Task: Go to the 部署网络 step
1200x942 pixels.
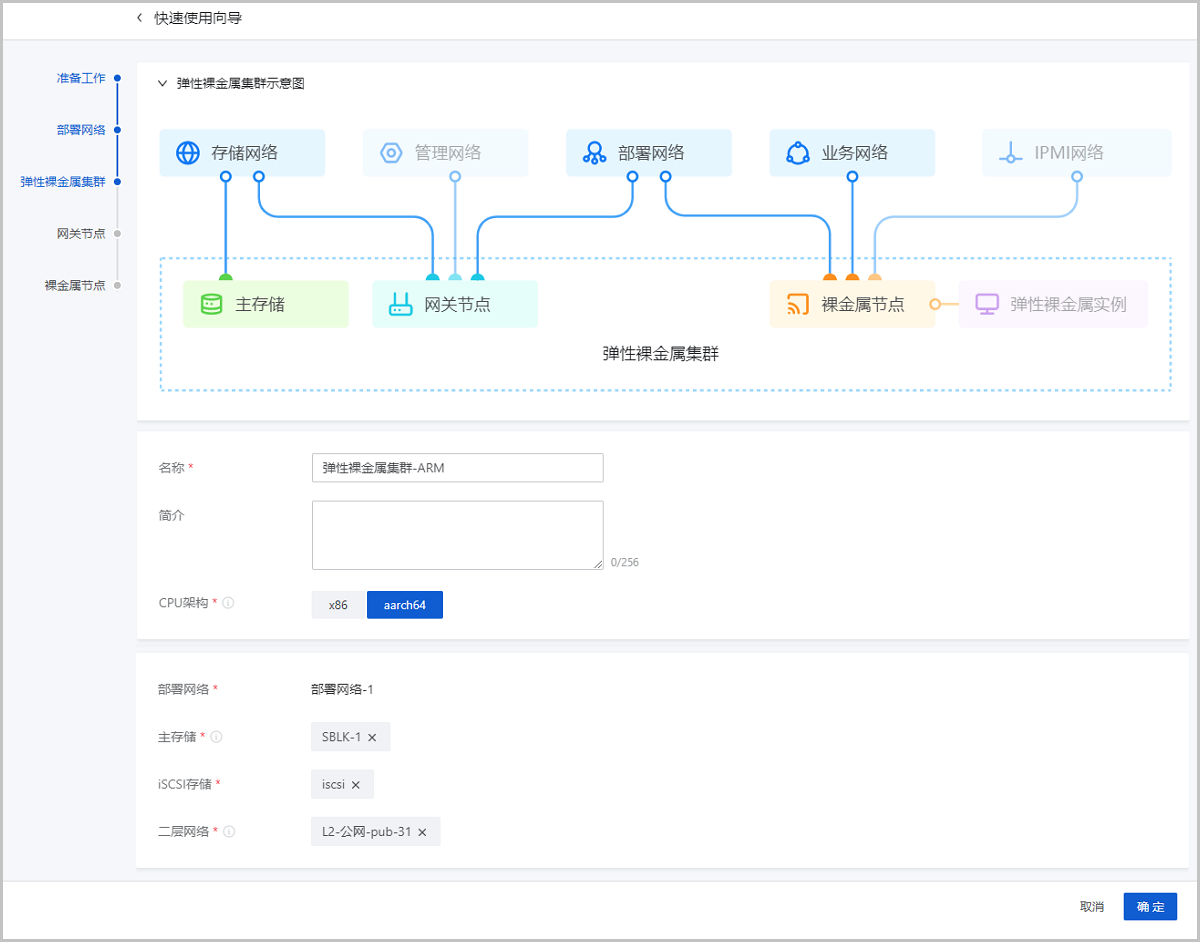Action: pyautogui.click(x=81, y=130)
